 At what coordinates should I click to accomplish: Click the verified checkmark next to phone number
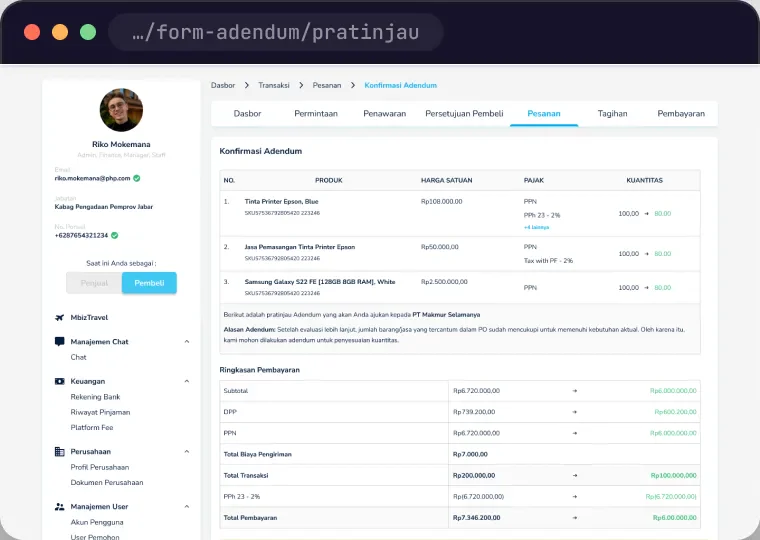tap(114, 236)
